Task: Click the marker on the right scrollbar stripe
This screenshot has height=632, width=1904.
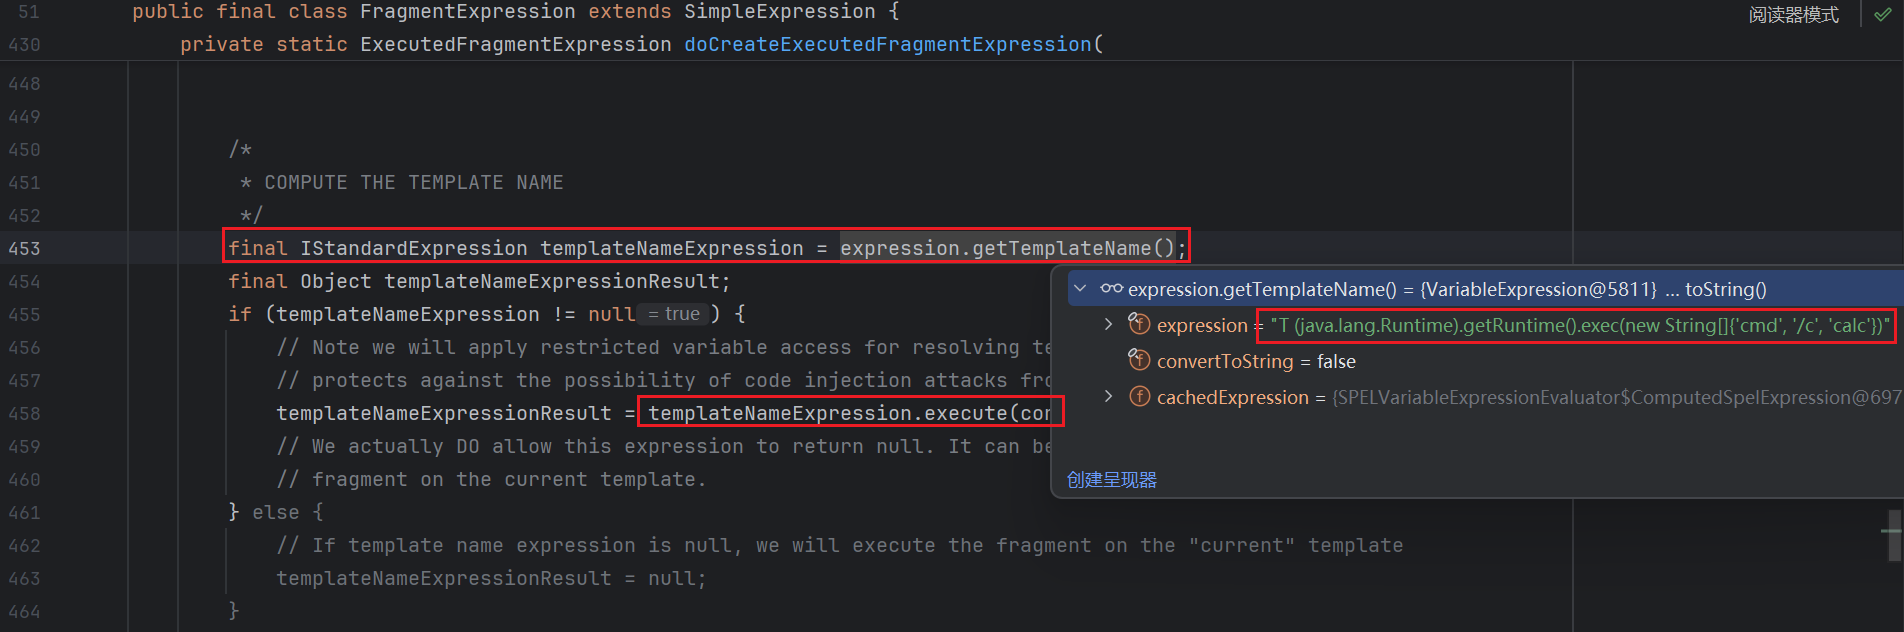Action: click(1890, 530)
